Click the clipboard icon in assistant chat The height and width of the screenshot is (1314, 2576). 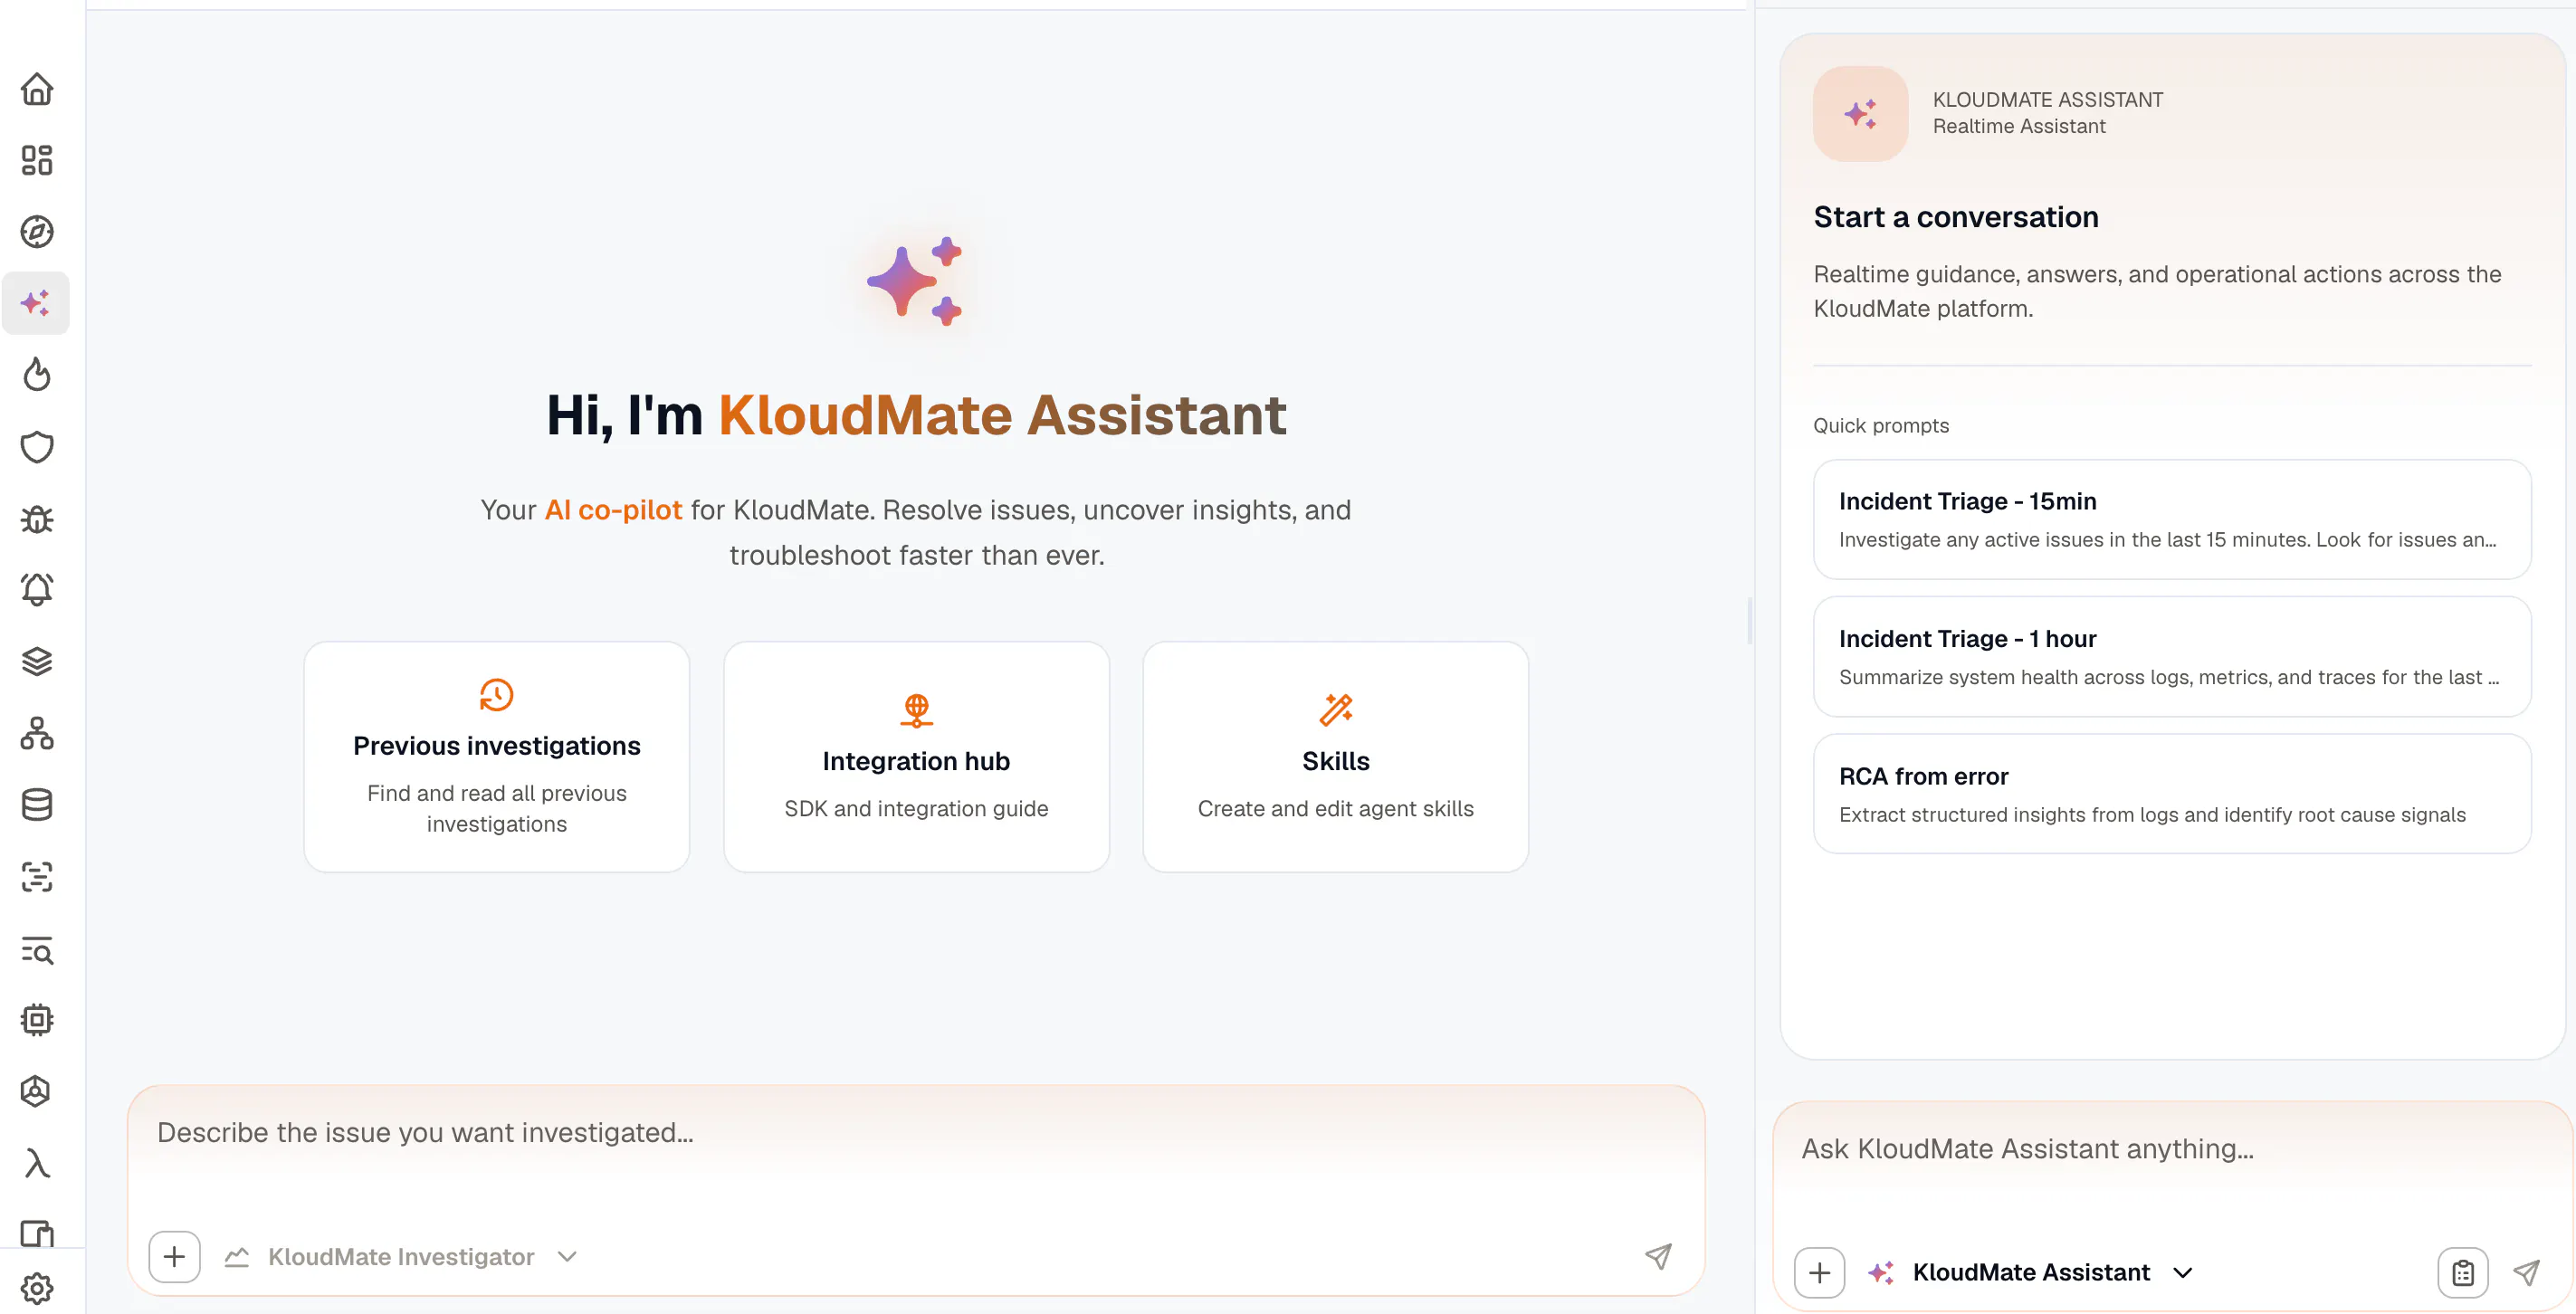coord(2463,1272)
